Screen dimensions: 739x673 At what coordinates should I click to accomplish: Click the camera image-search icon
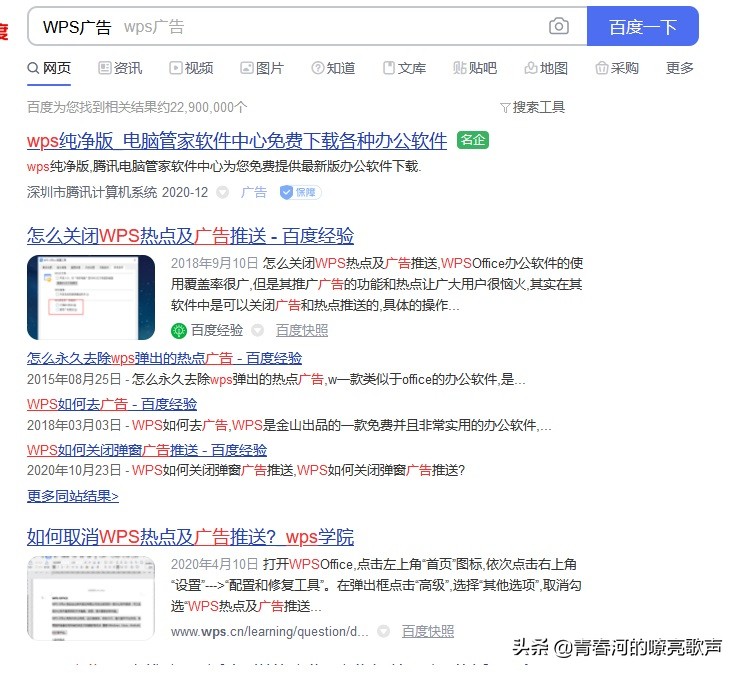click(558, 26)
